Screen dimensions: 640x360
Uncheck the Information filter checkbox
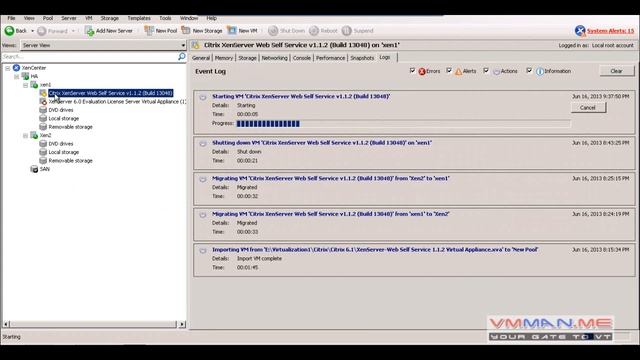click(529, 71)
